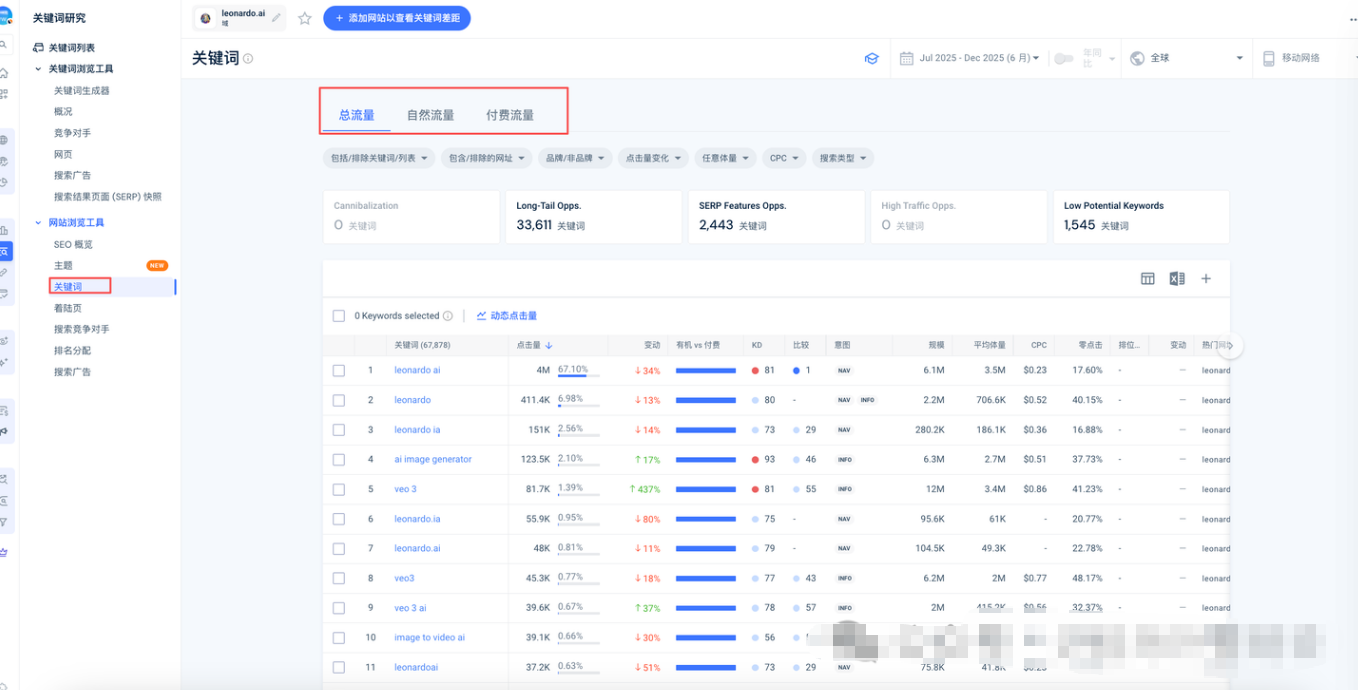
Task: Open 关键词生成器 in the sidebar
Action: 82,91
